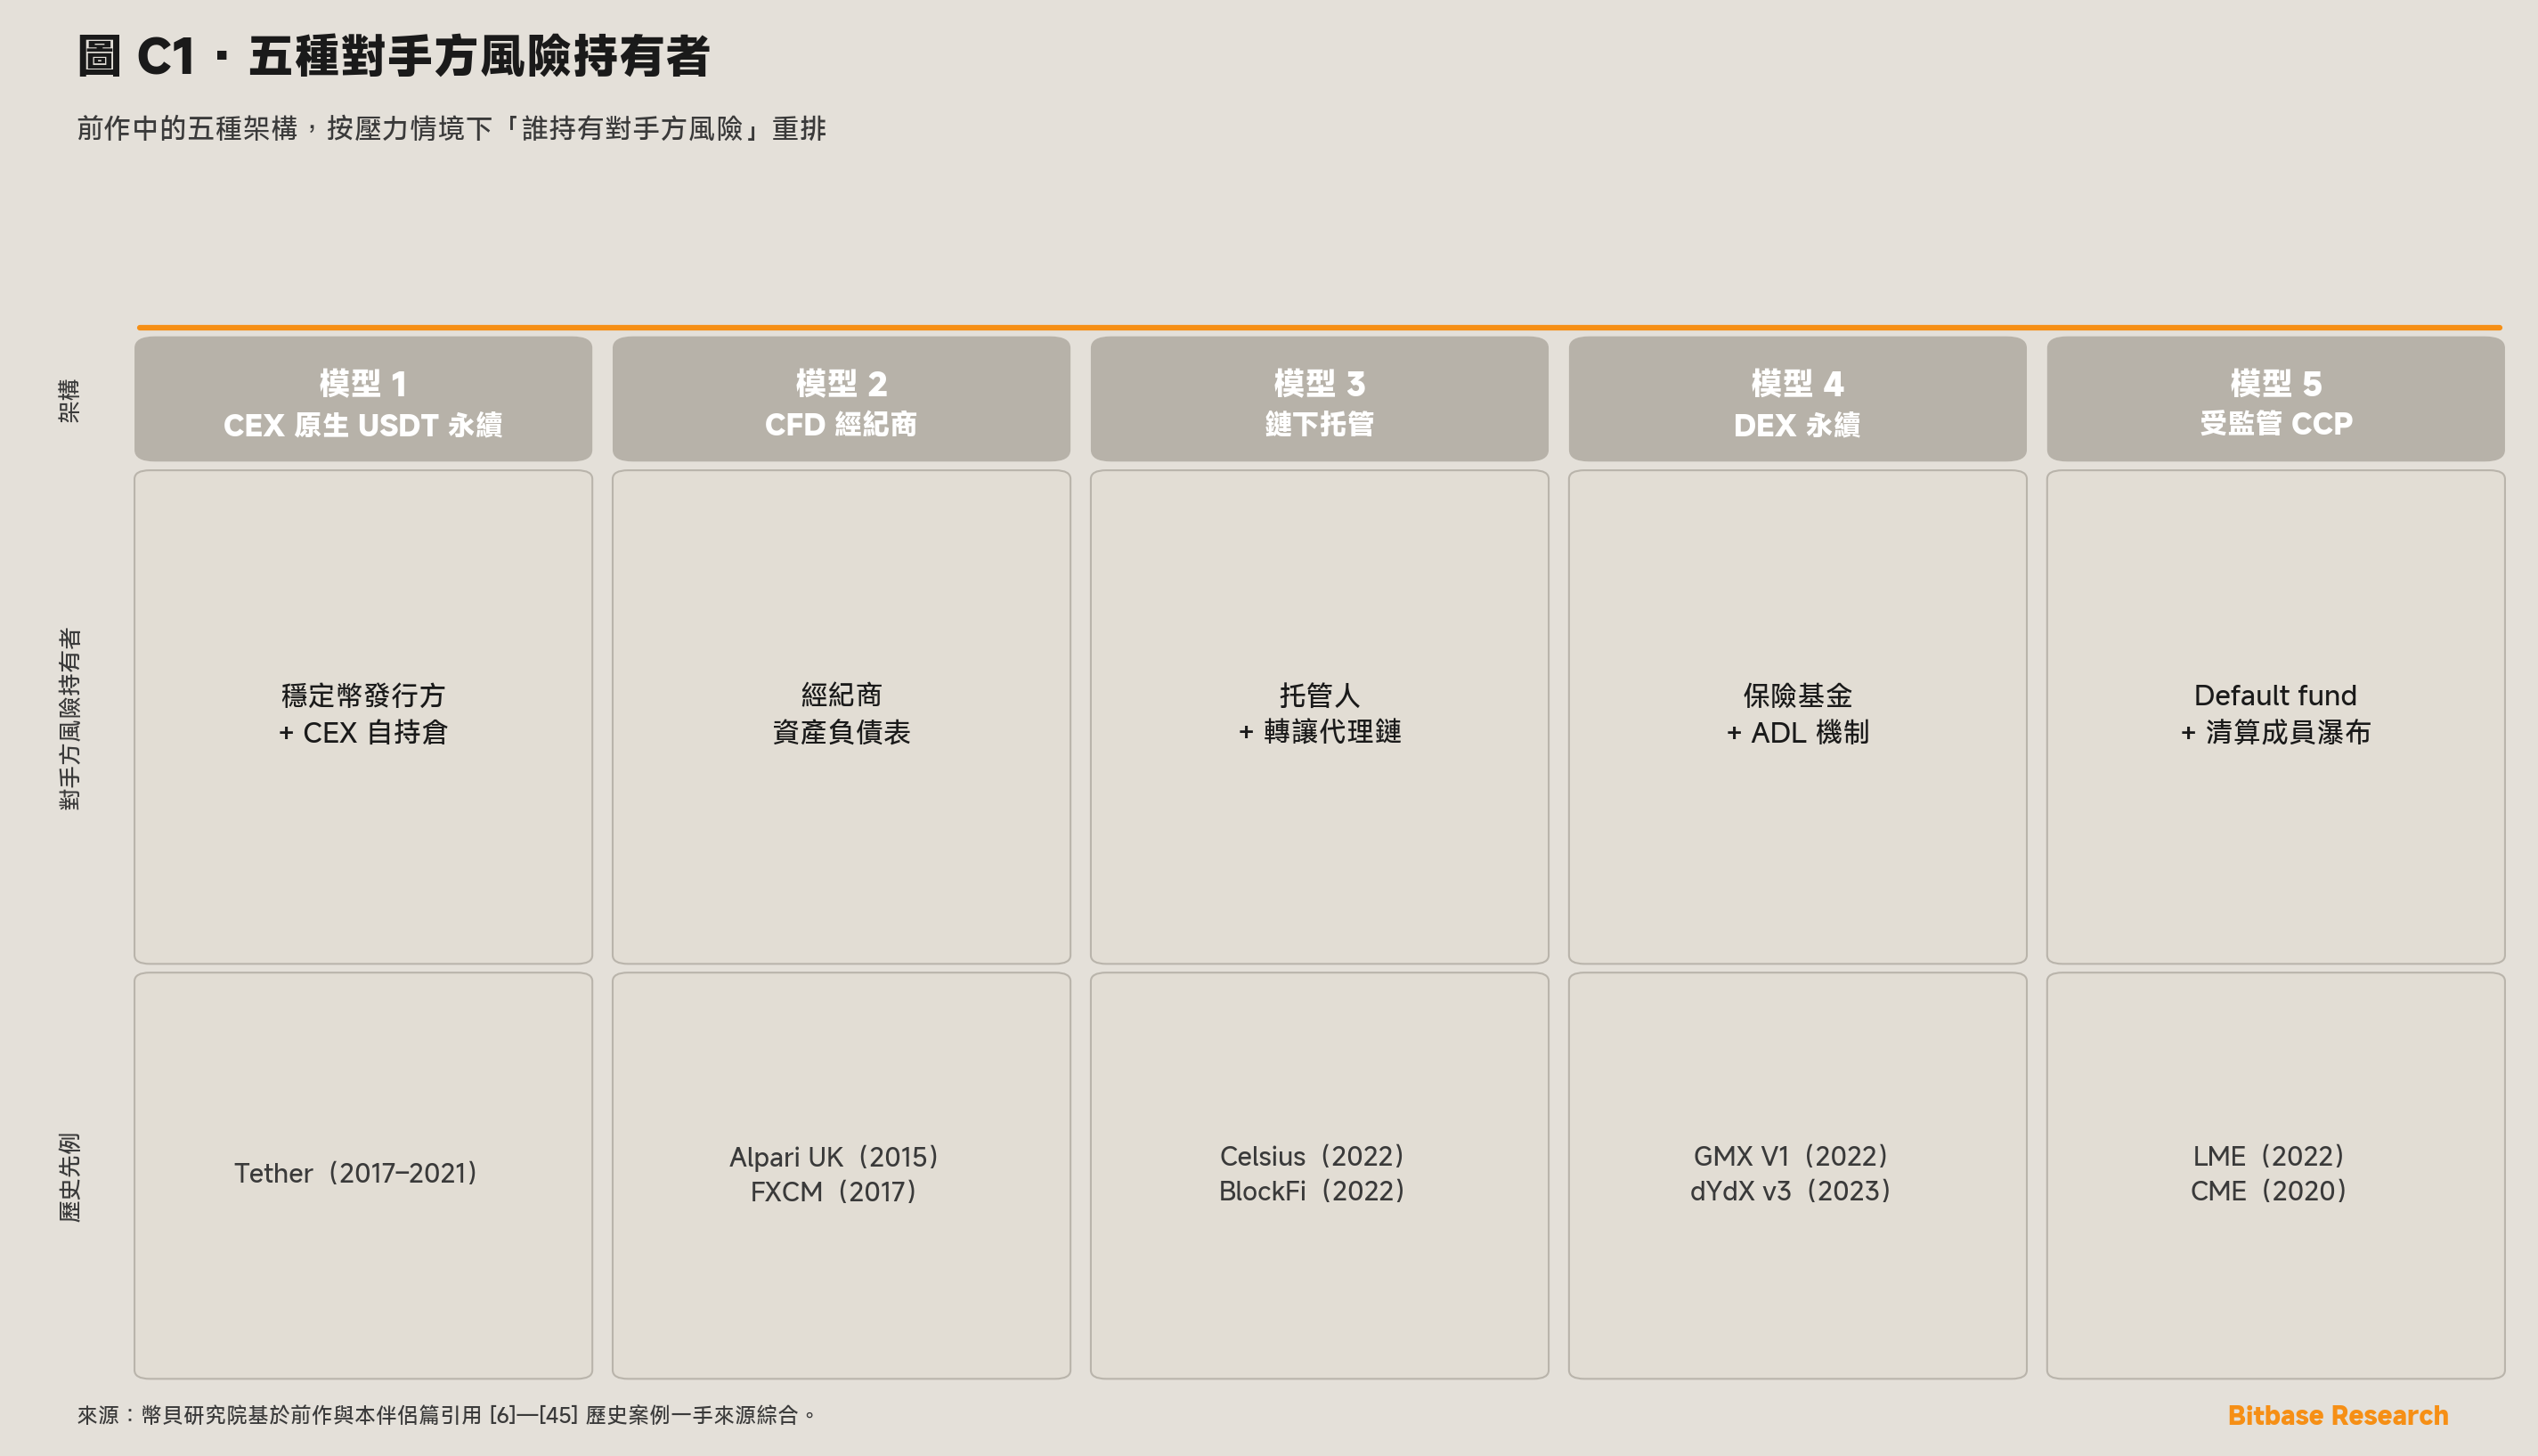Click the 來源 footnote text
Screen dimensions: 2538x1456
pyautogui.click(x=447, y=1415)
